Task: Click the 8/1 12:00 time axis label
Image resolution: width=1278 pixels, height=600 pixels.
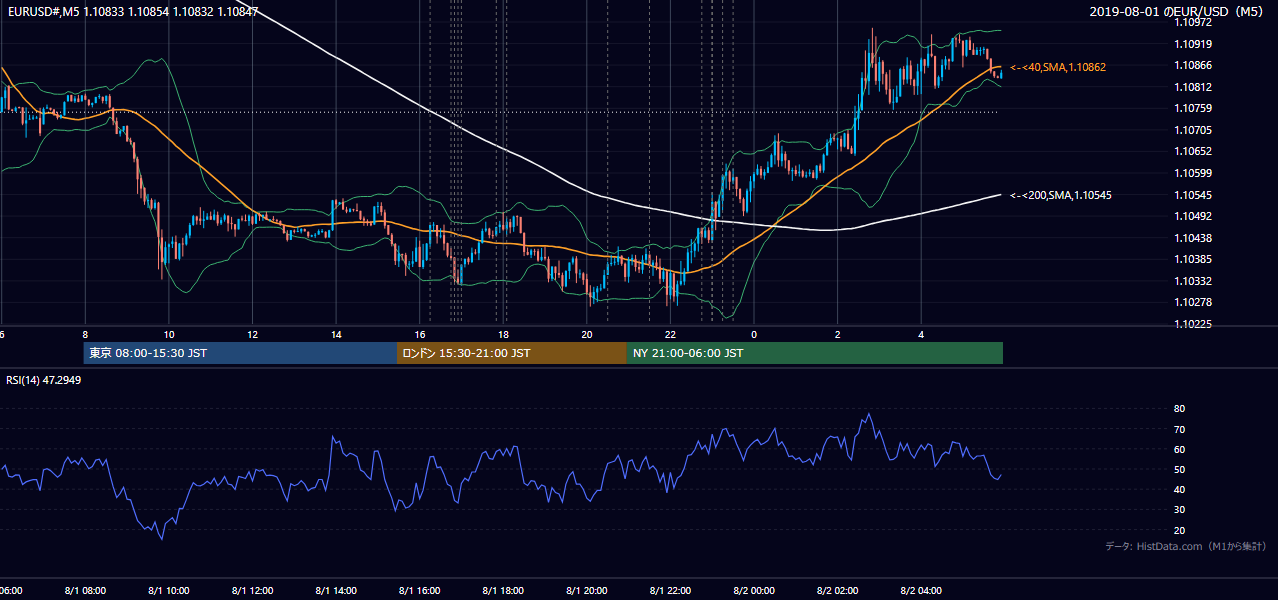Action: click(253, 590)
